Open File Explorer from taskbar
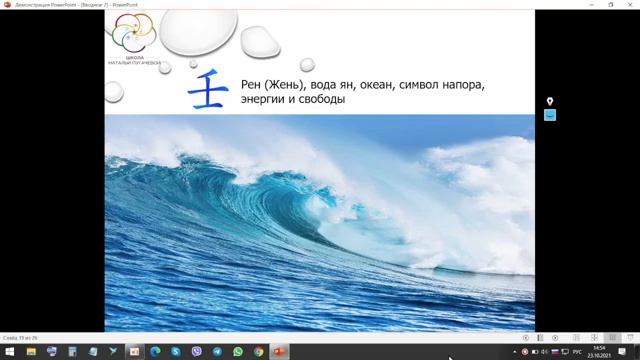 click(x=31, y=351)
